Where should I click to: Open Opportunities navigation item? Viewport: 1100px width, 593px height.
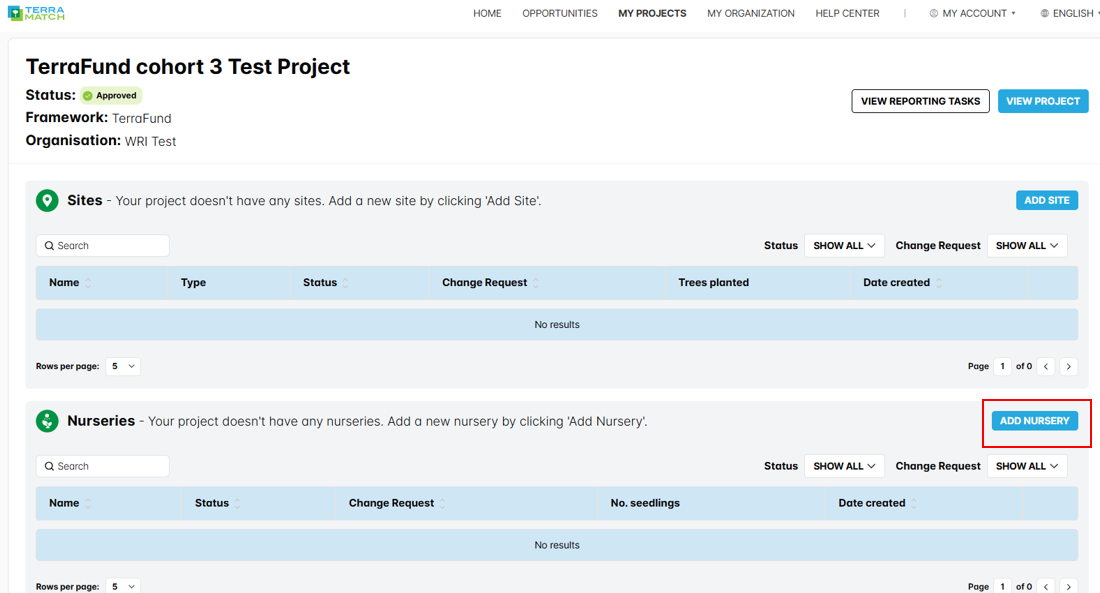click(x=560, y=13)
